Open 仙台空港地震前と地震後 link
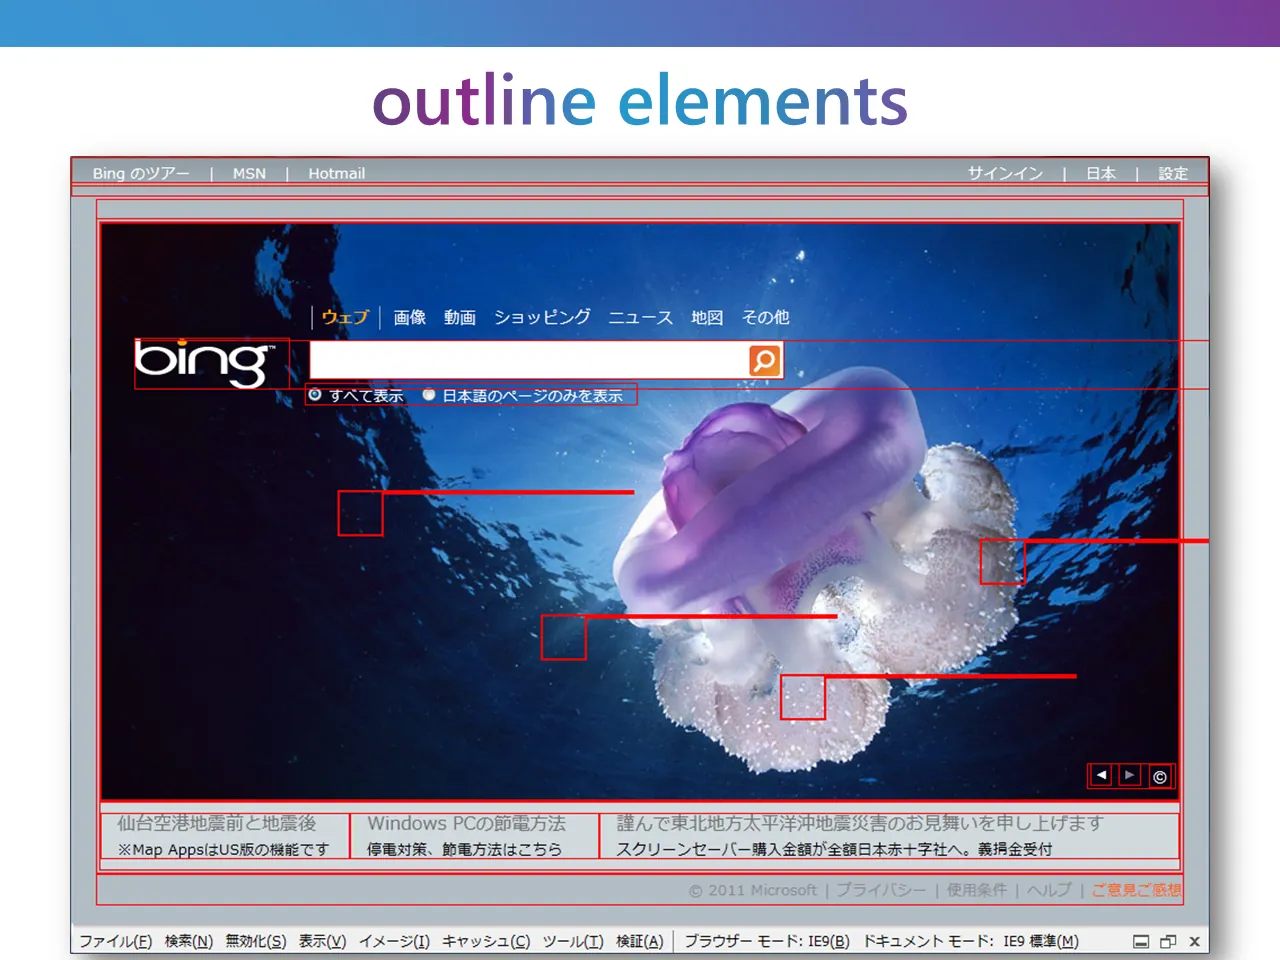 point(216,823)
